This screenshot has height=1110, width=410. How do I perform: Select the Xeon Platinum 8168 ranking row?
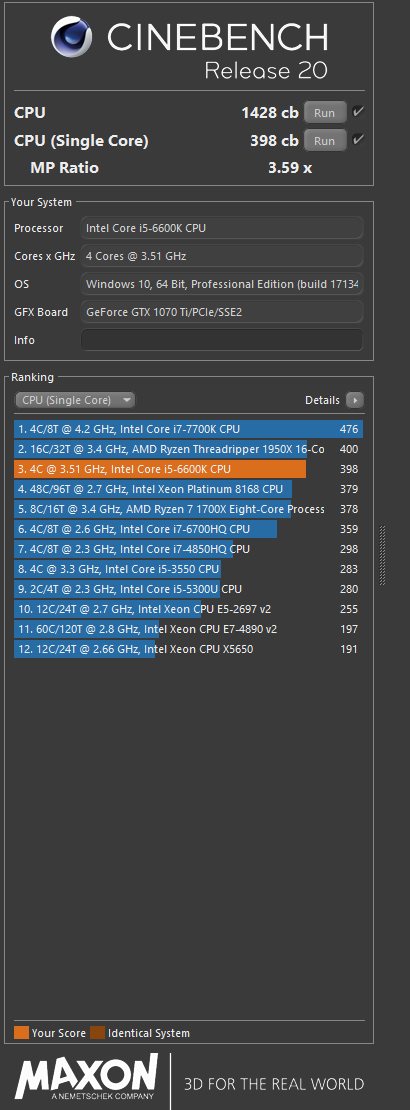click(x=188, y=489)
